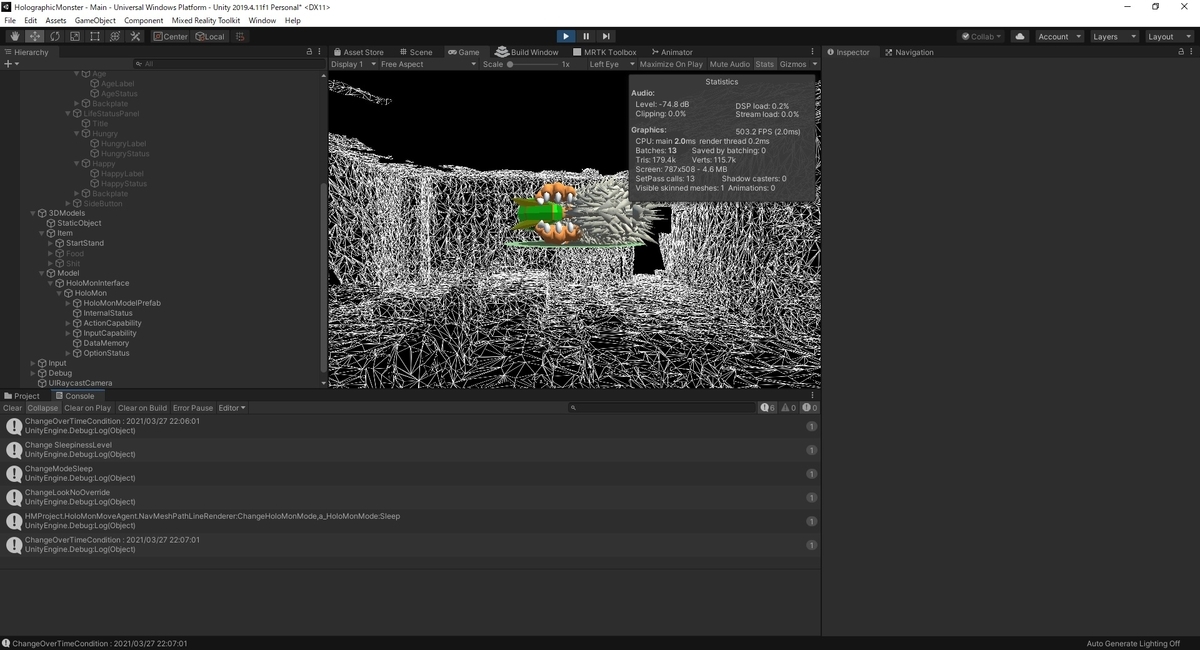Select the Rotate tool
1200x650 pixels.
click(x=54, y=36)
